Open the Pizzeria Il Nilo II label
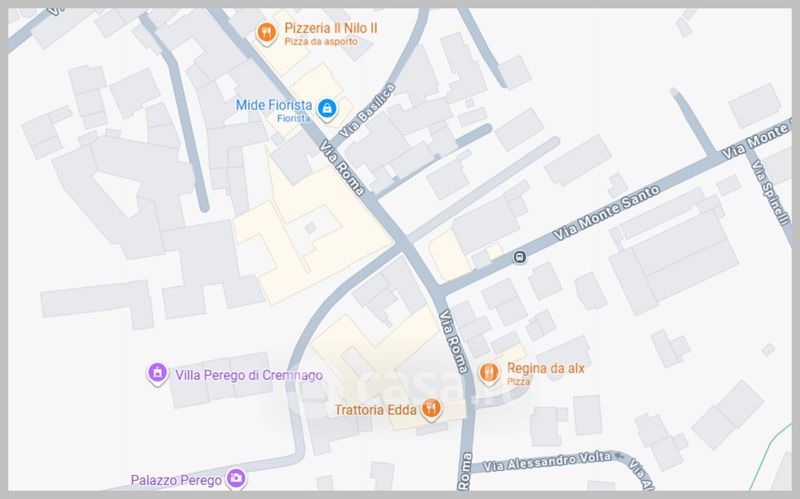Viewport: 800px width, 499px height. (x=331, y=28)
